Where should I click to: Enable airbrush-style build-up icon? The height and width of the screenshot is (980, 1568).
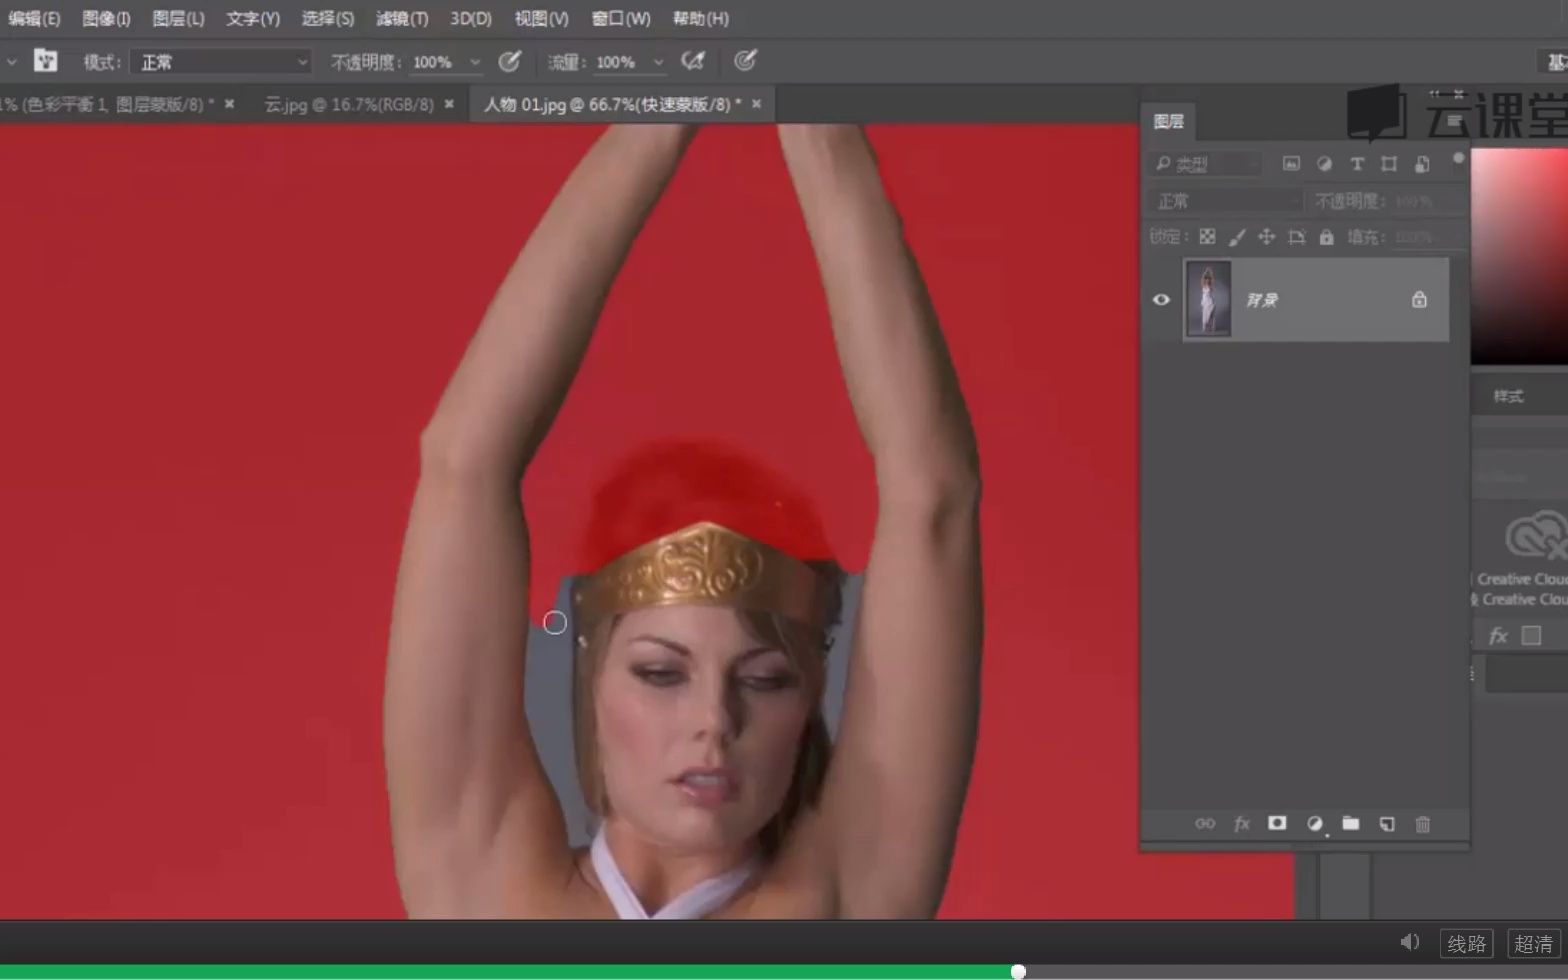tap(693, 62)
